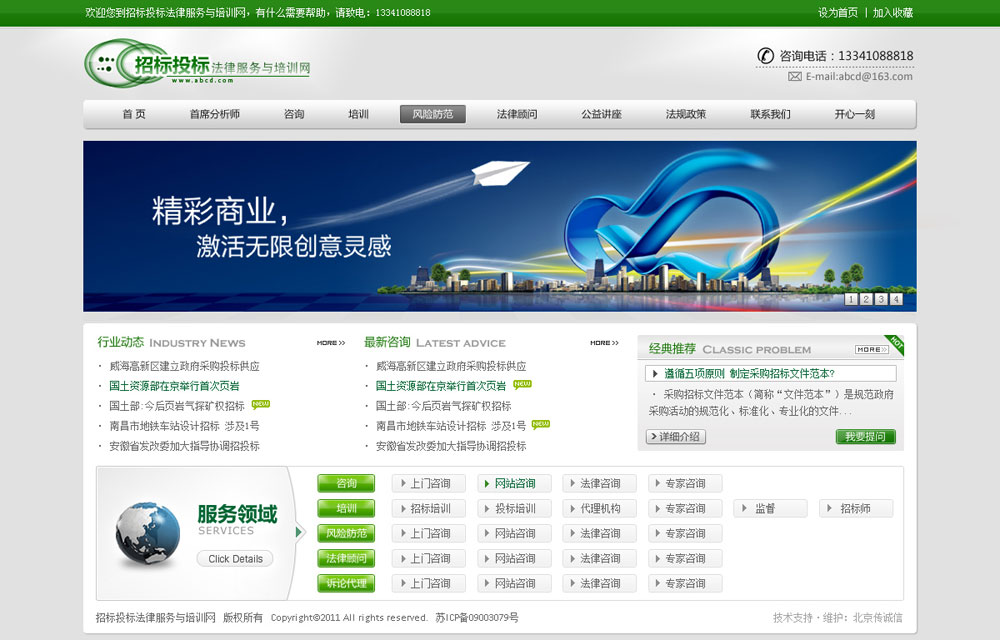Click the globe image in 服务领域 panel
The width and height of the screenshot is (1000, 640).
point(147,531)
